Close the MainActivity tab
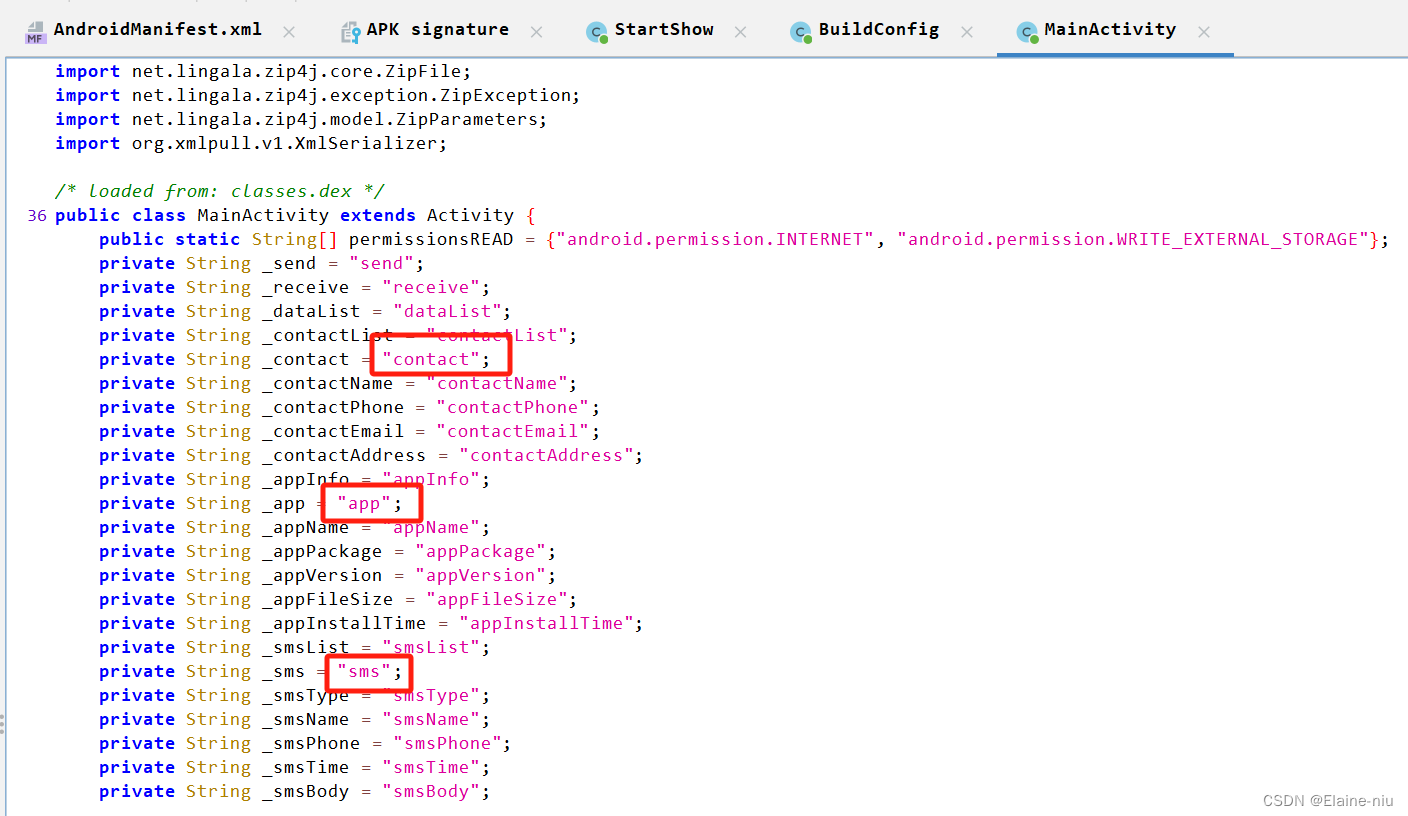This screenshot has width=1408, height=816. (x=1204, y=32)
